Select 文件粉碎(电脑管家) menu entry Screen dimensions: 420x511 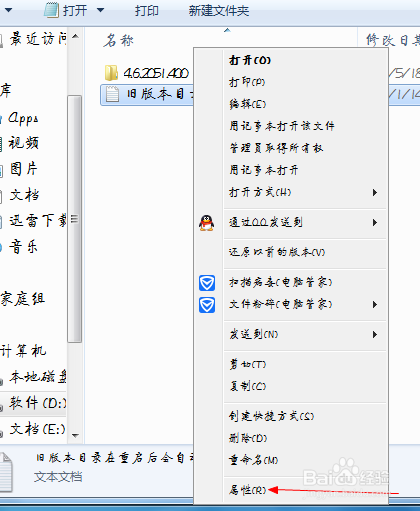click(281, 304)
